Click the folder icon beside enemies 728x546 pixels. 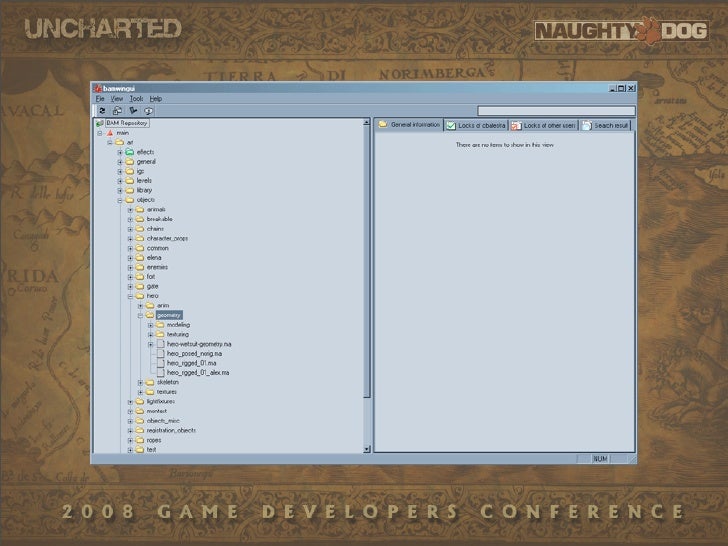140,267
